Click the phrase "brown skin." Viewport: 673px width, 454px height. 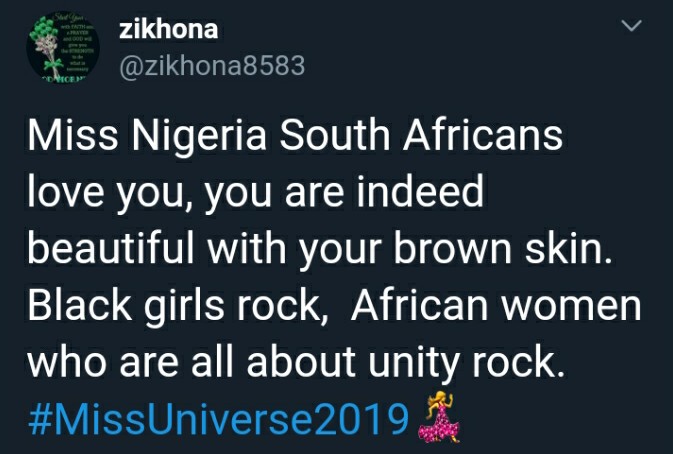coord(503,249)
